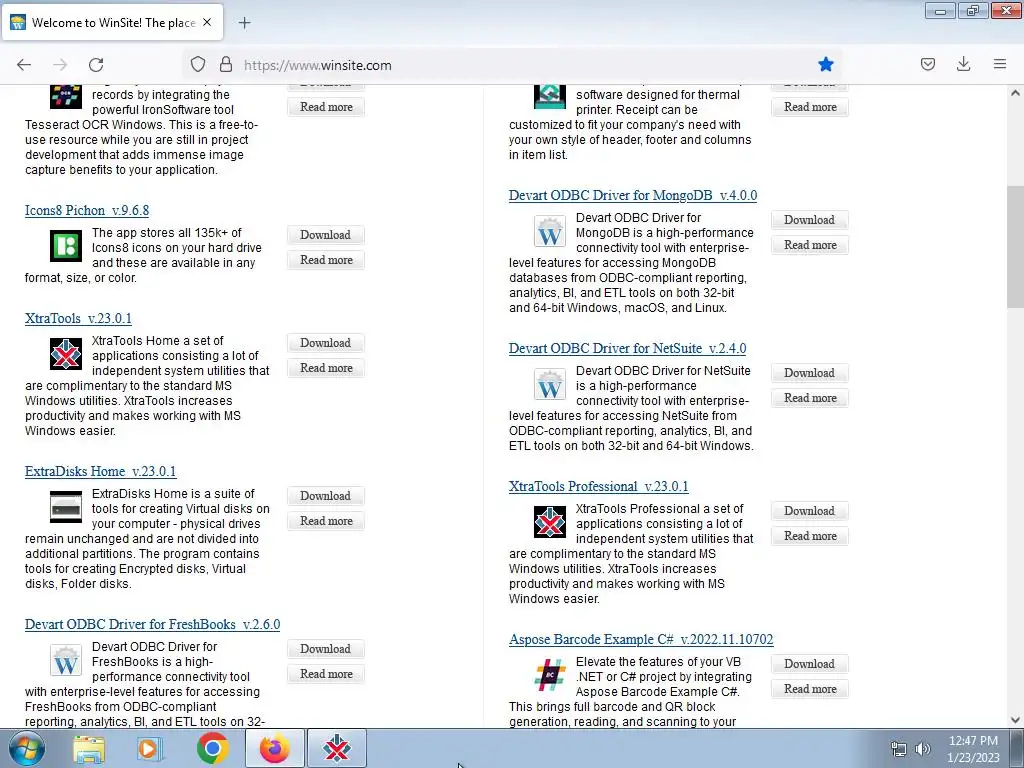
Task: Launch Windows Media Player from the taskbar
Action: click(150, 748)
